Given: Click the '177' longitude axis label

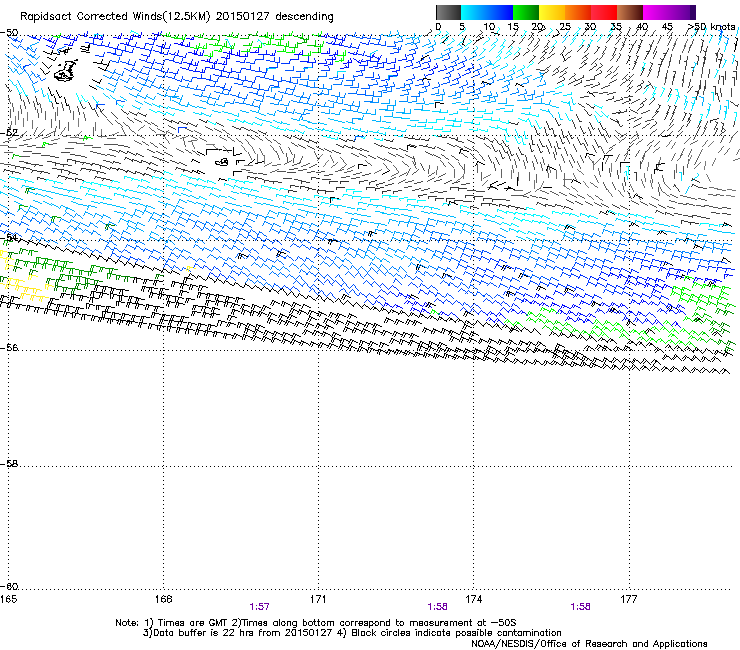Looking at the screenshot, I should [x=629, y=599].
